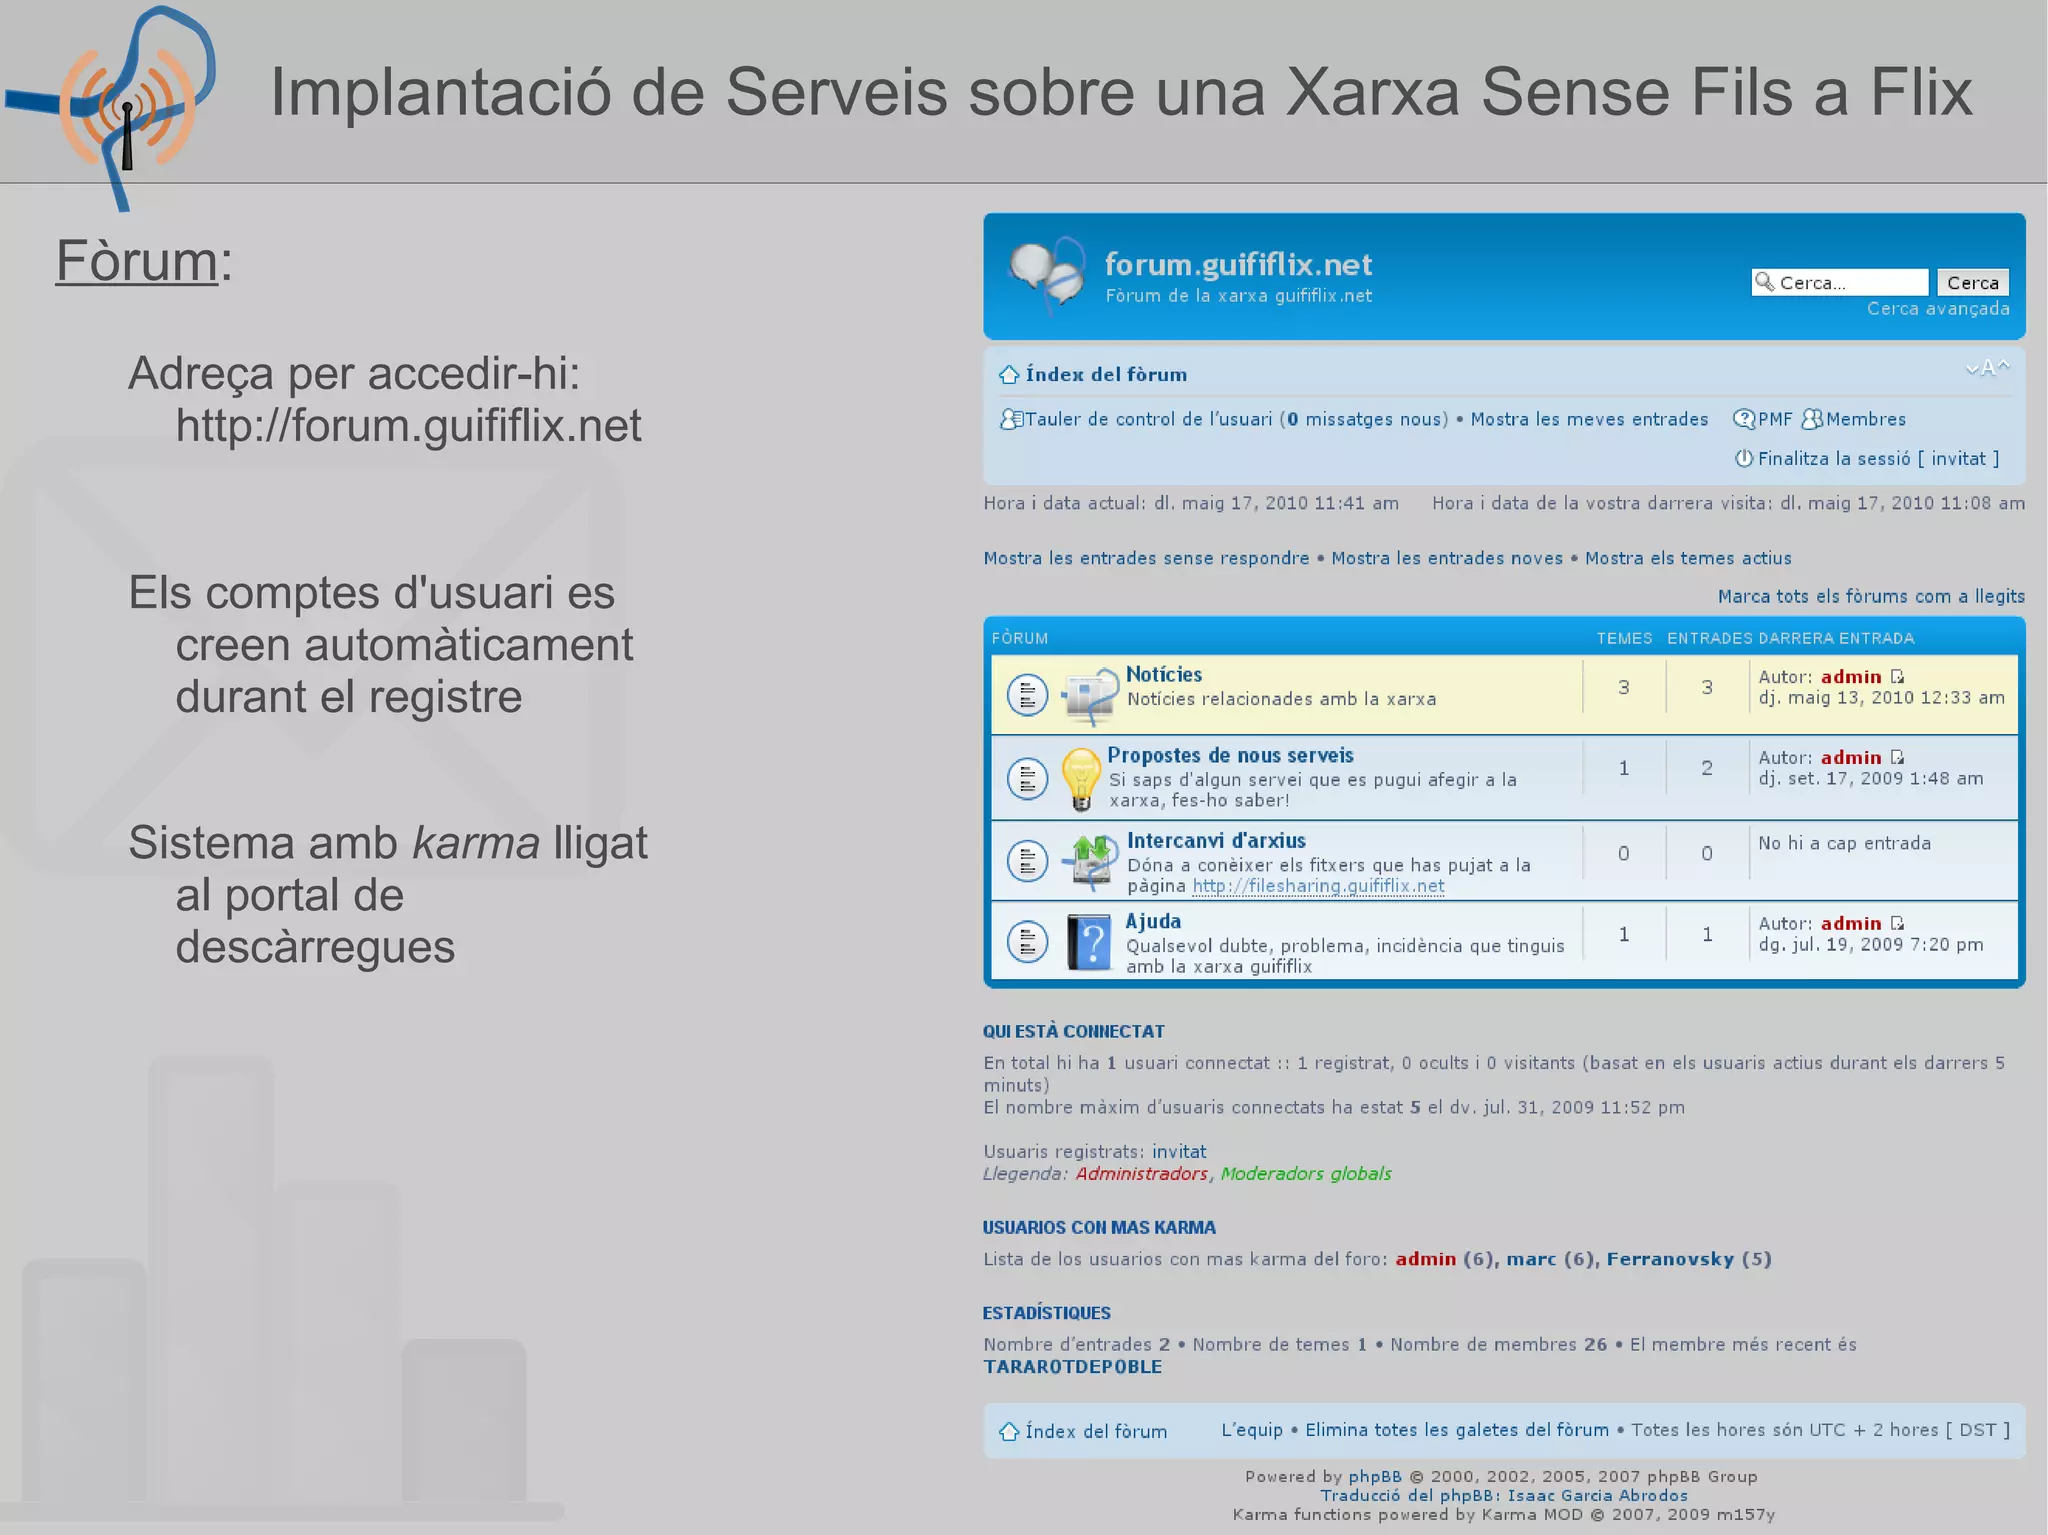The image size is (2048, 1535).
Task: Click Mostra les entrades noves
Action: coord(1446,558)
